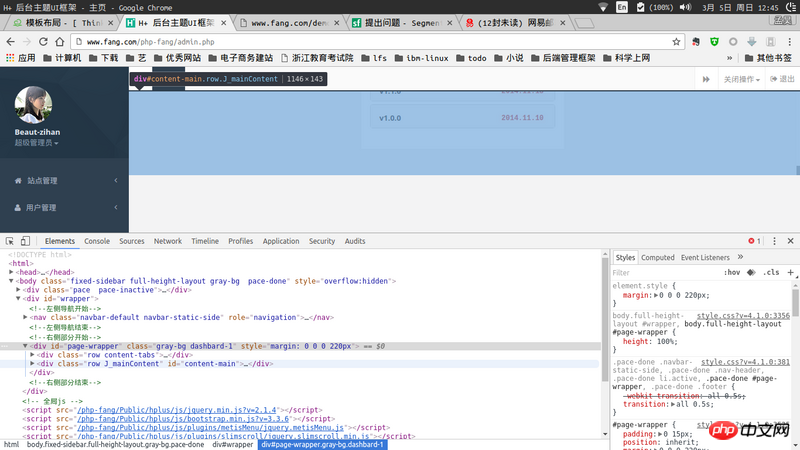Viewport: 800px width, 450px height.
Task: Open the Audits tab
Action: click(355, 241)
